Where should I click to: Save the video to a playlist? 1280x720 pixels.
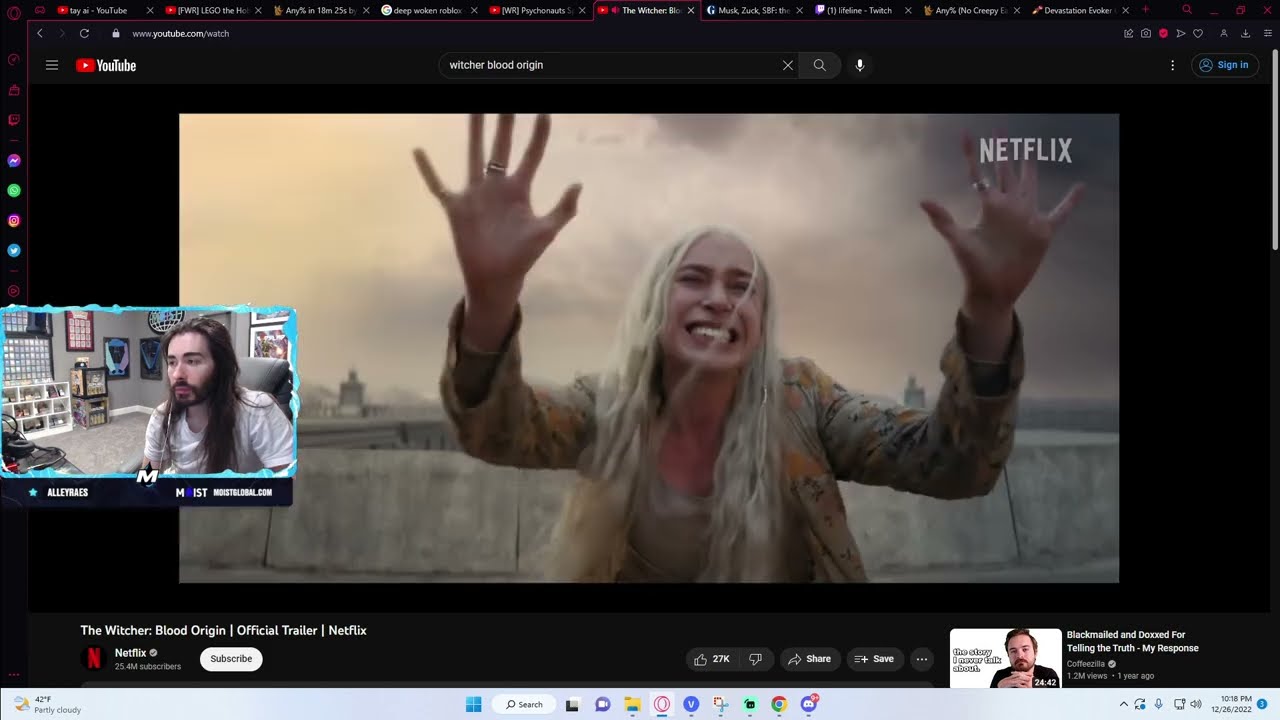(x=875, y=659)
